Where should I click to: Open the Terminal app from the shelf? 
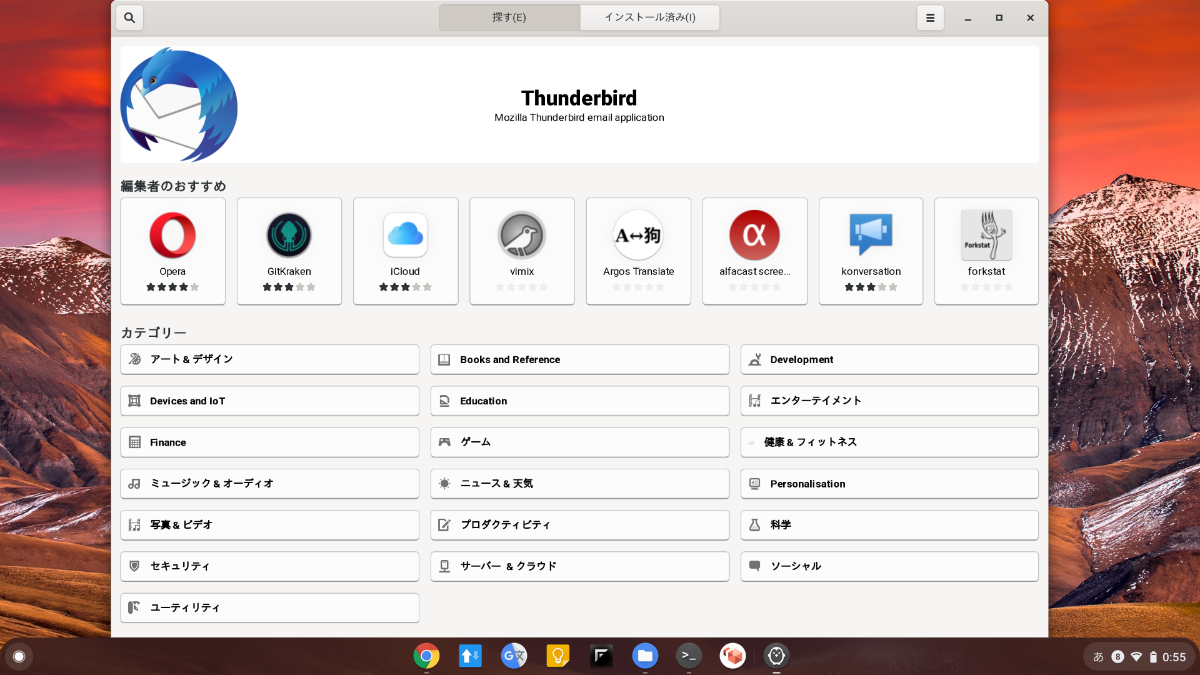tap(689, 656)
